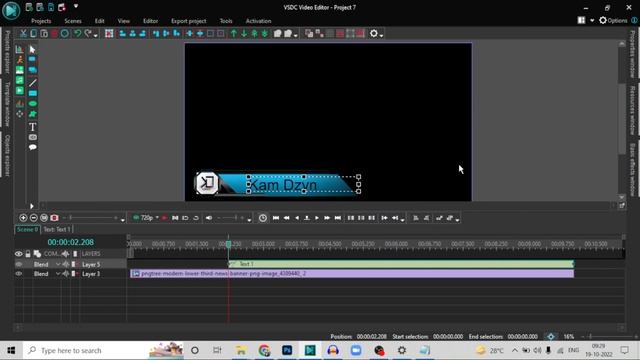
Task: Click the Options button
Action: click(x=613, y=20)
